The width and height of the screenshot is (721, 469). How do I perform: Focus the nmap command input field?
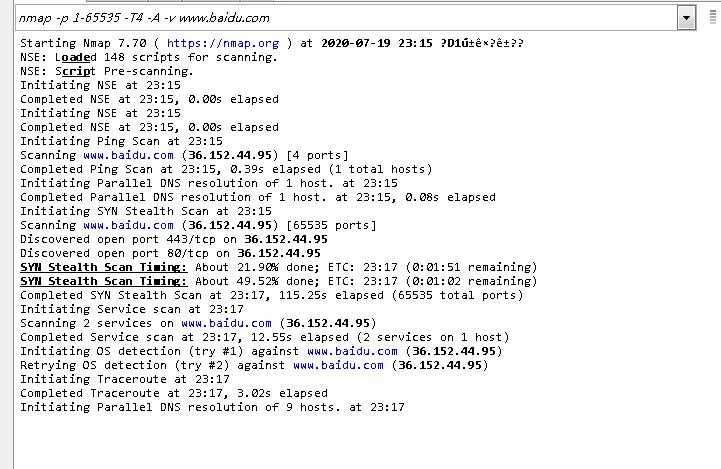point(346,18)
